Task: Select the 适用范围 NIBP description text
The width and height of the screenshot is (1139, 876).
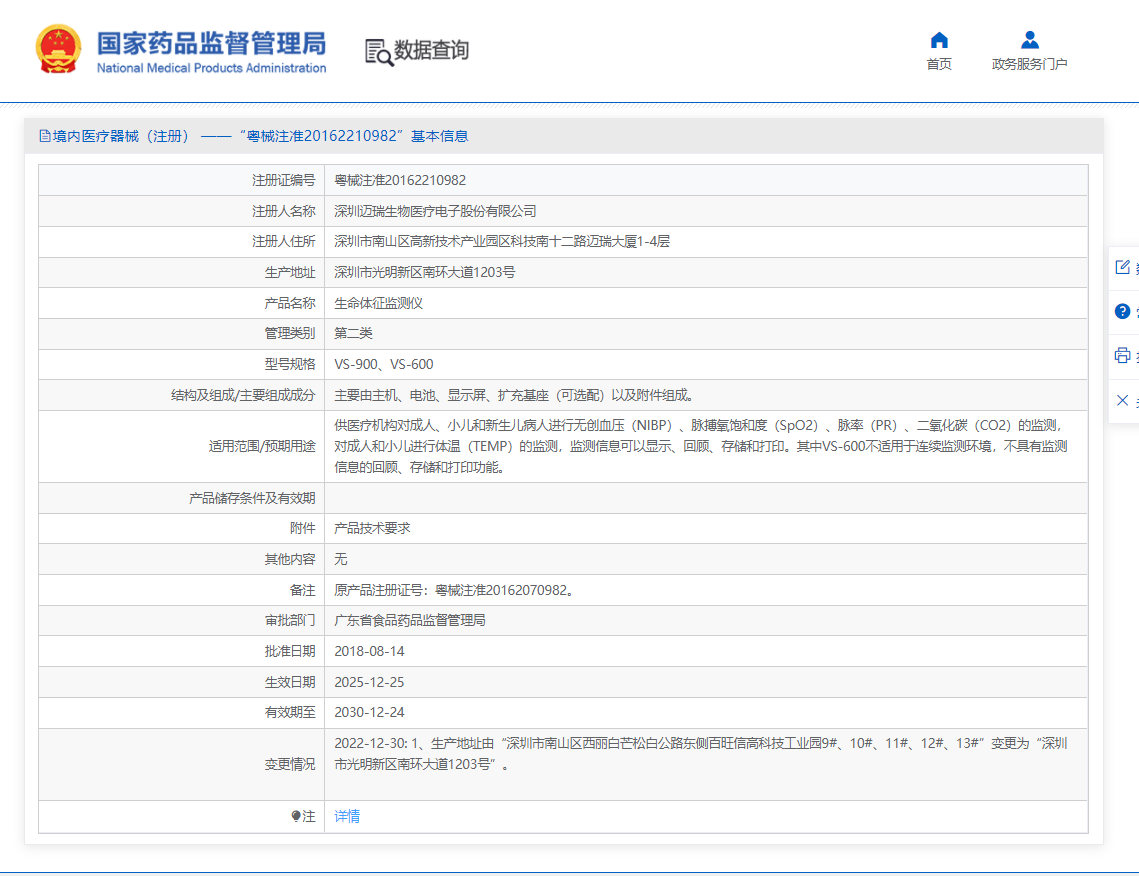Action: coord(701,446)
